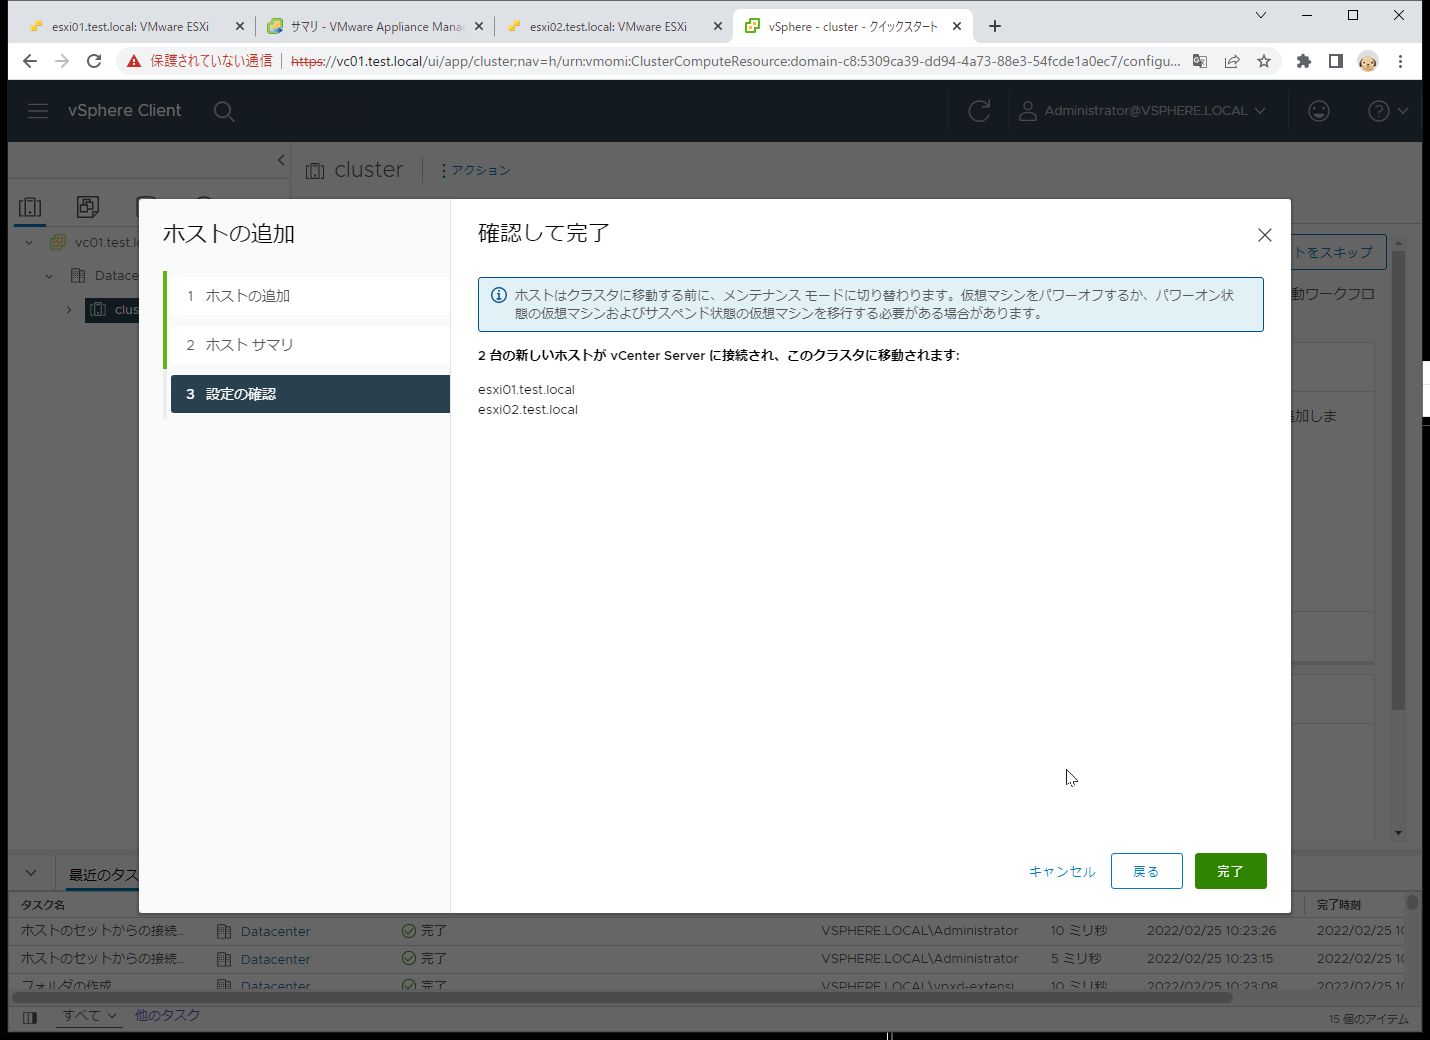Switch to esxi01.test.local VMware ESXi browser tab
Viewport: 1430px width, 1040px height.
[x=130, y=27]
